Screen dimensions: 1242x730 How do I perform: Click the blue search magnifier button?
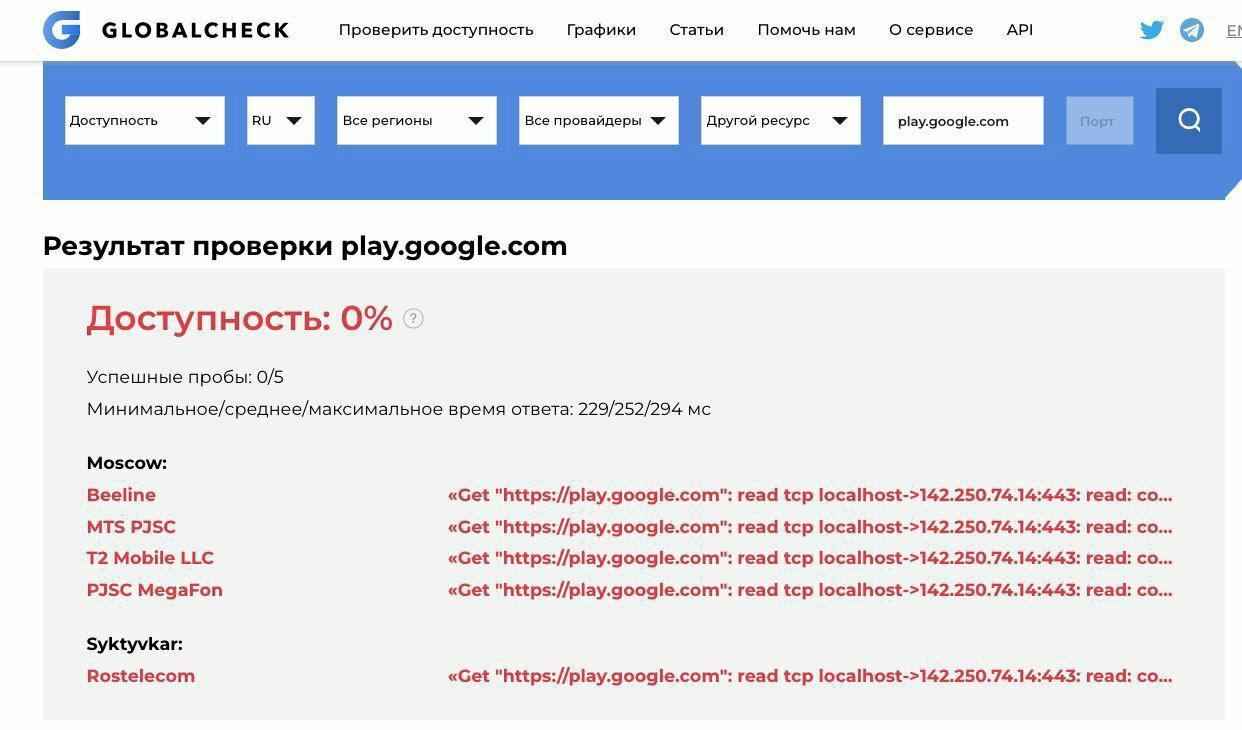(1188, 120)
